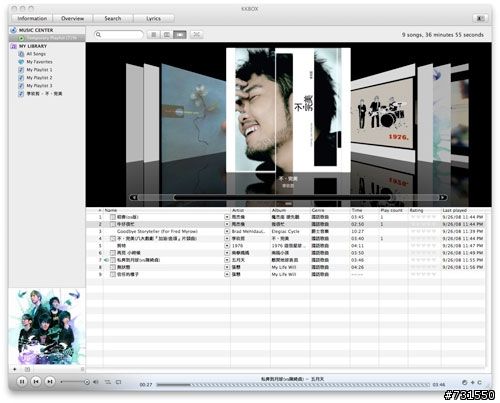Sort by the Artist column header
Image resolution: width=500 pixels, height=403 pixels.
pos(250,210)
